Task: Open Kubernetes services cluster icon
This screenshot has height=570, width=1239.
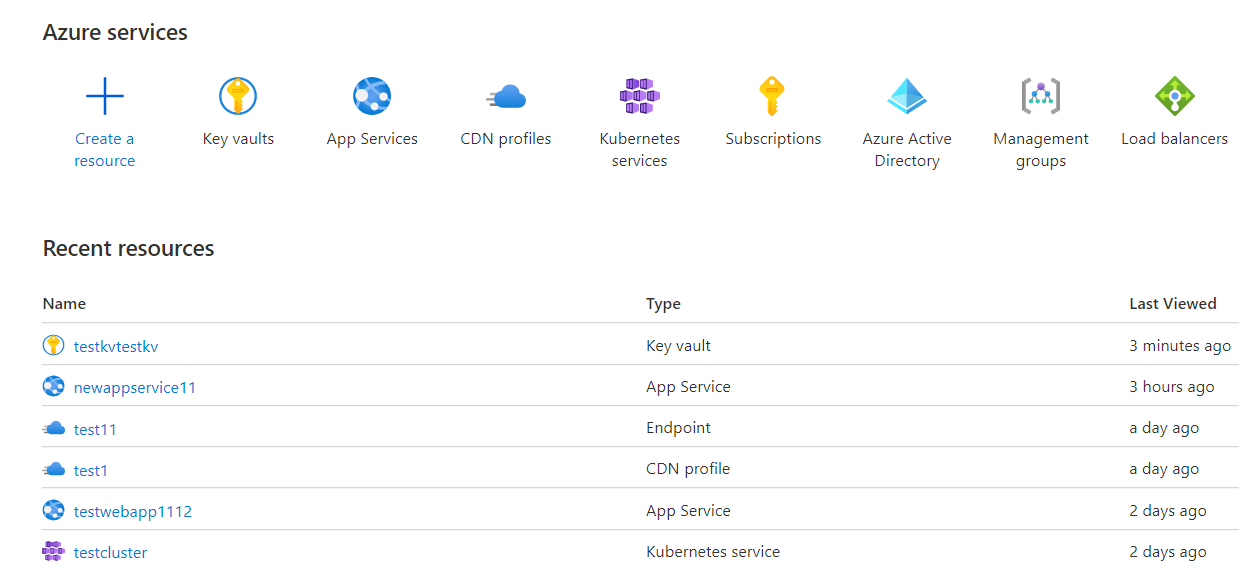Action: (639, 97)
